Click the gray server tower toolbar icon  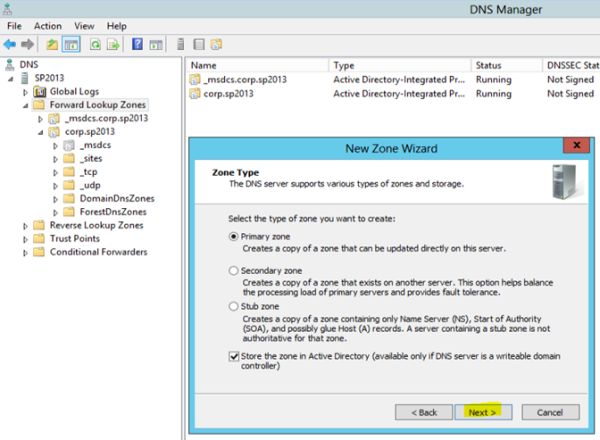[181, 44]
